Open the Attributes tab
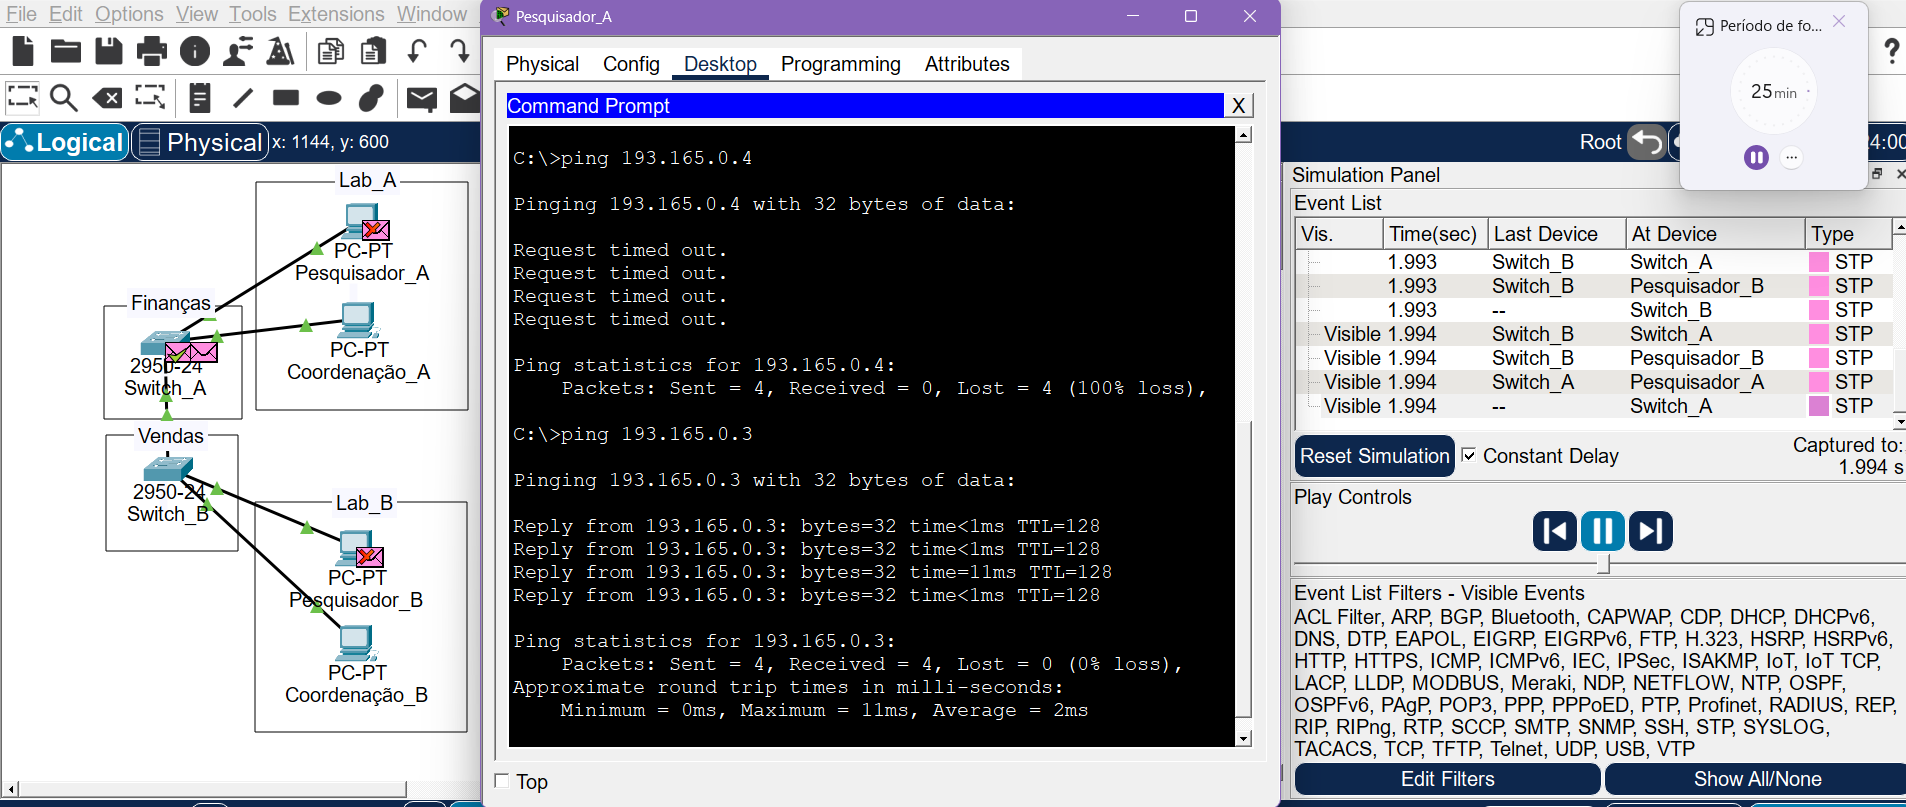The image size is (1906, 807). coord(967,64)
